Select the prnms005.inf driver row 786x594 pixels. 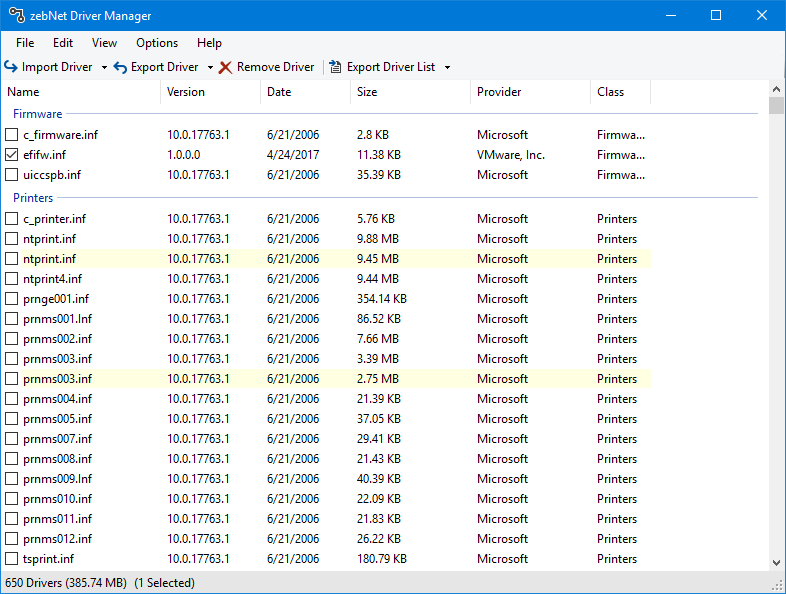point(58,419)
